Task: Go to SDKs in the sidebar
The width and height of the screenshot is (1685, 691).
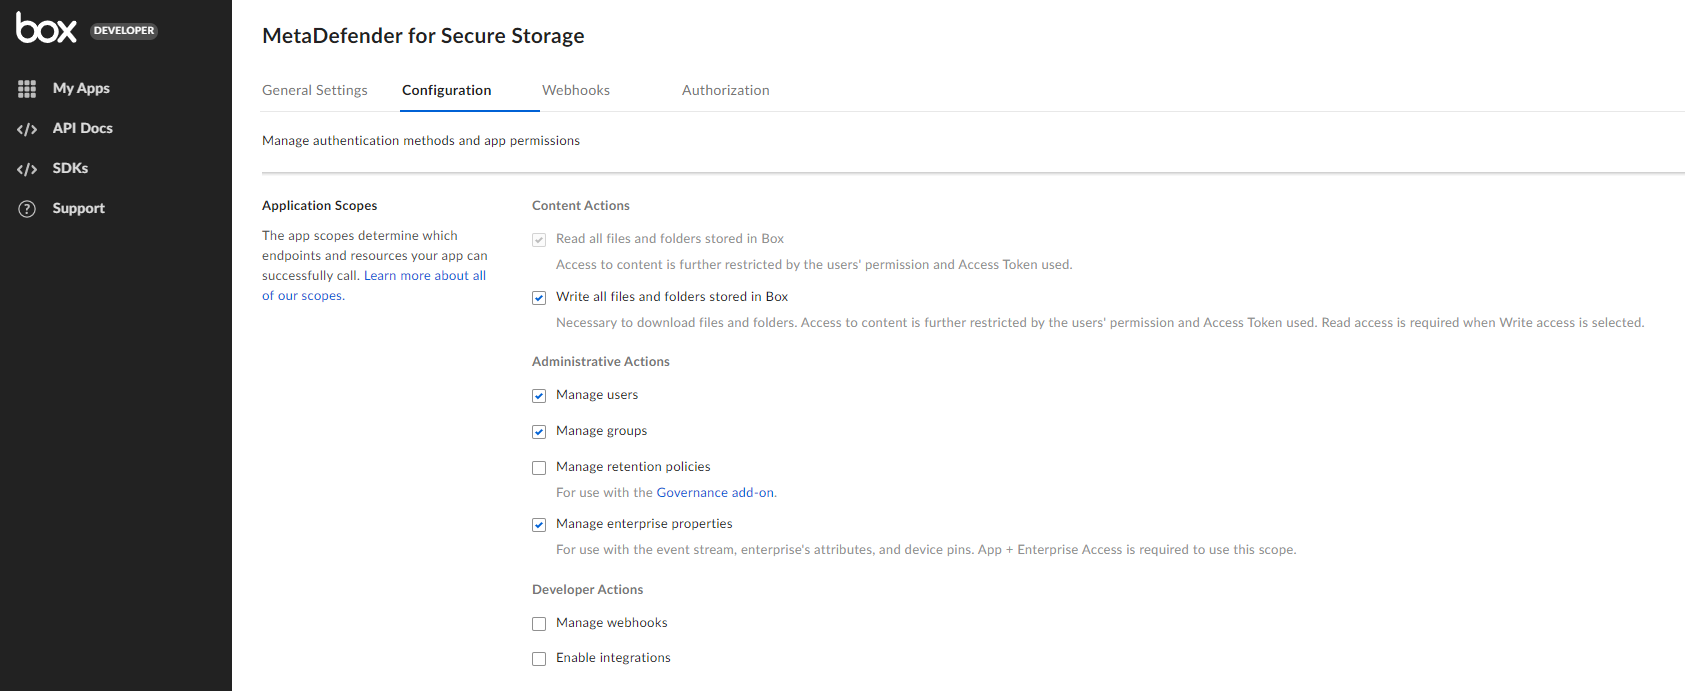Action: (70, 168)
